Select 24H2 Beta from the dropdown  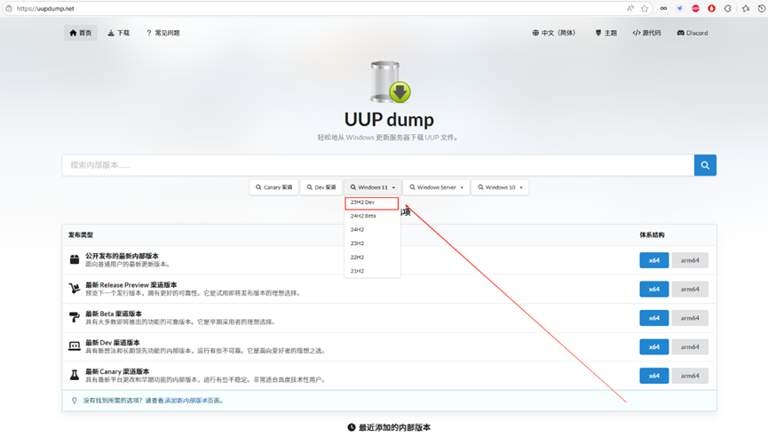point(363,216)
